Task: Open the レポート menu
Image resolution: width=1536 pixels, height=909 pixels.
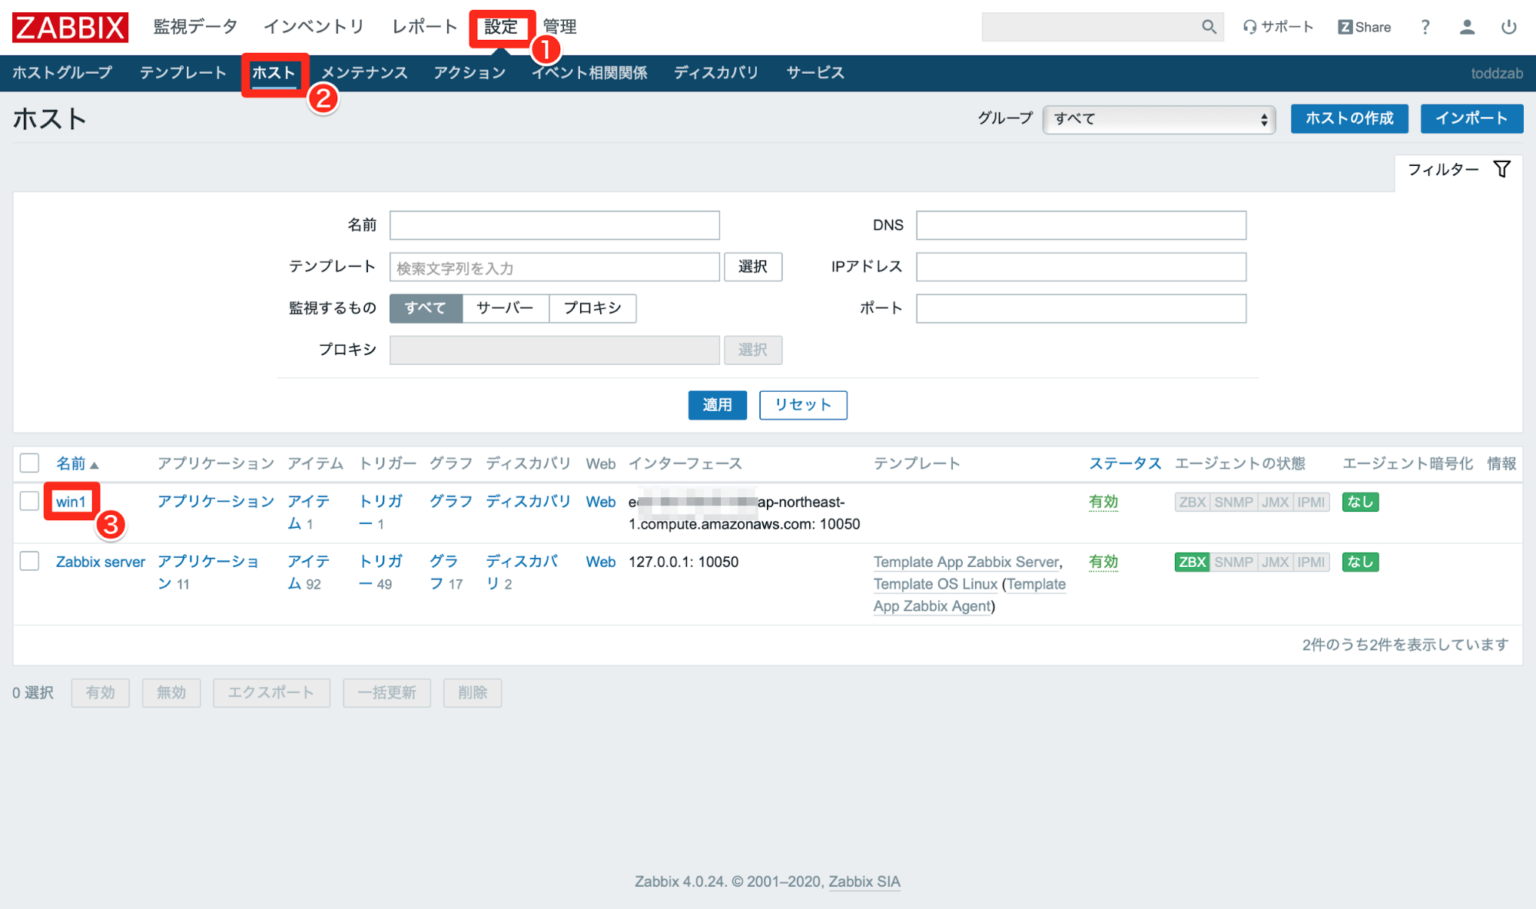Action: pyautogui.click(x=424, y=27)
